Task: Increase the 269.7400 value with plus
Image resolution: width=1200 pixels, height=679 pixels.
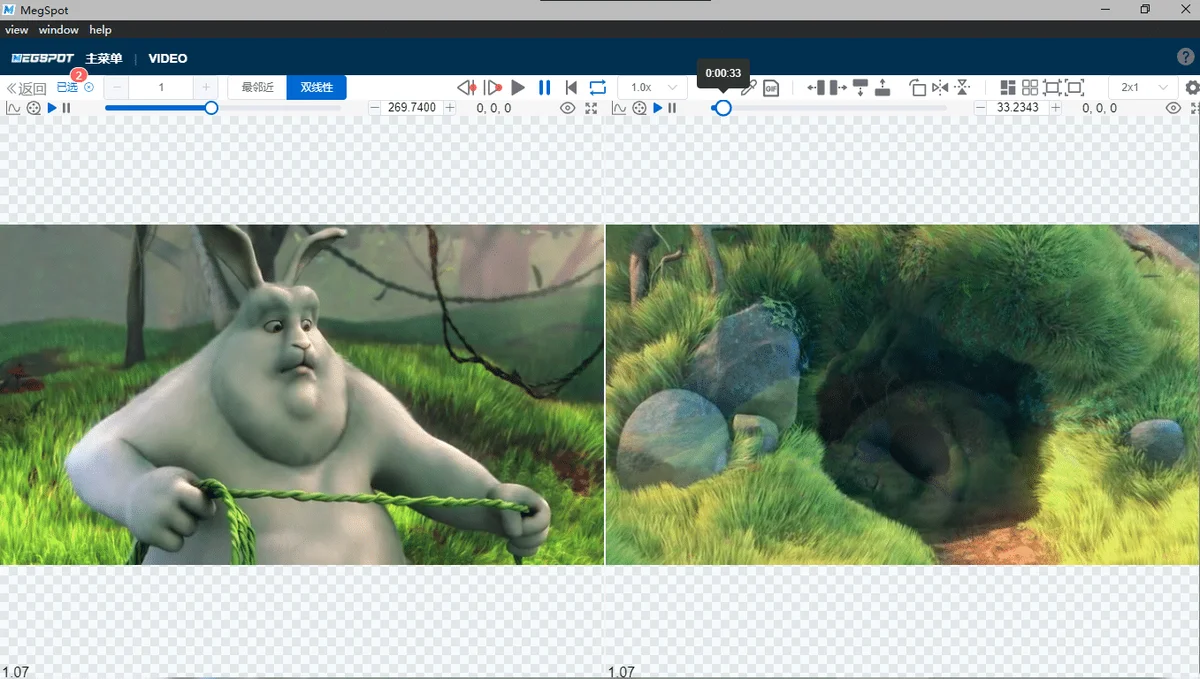Action: (450, 108)
